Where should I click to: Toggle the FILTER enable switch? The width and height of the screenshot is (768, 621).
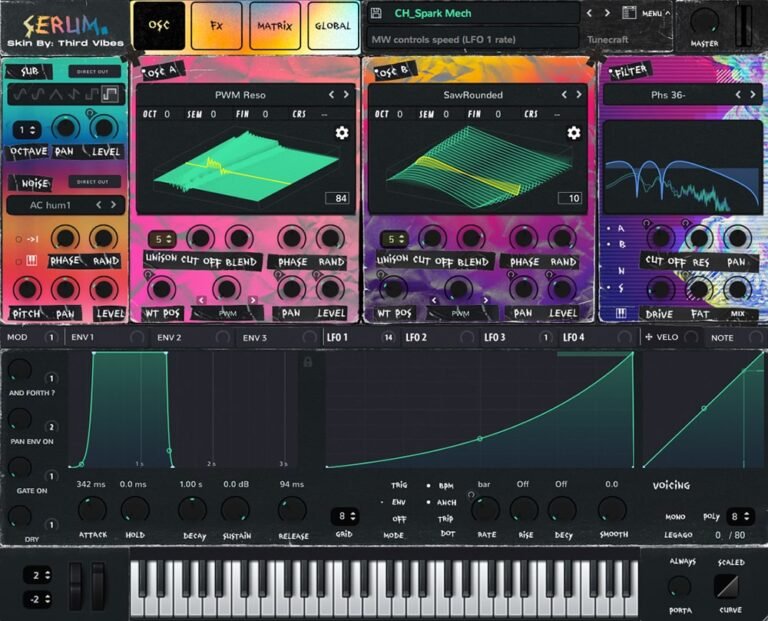click(611, 72)
